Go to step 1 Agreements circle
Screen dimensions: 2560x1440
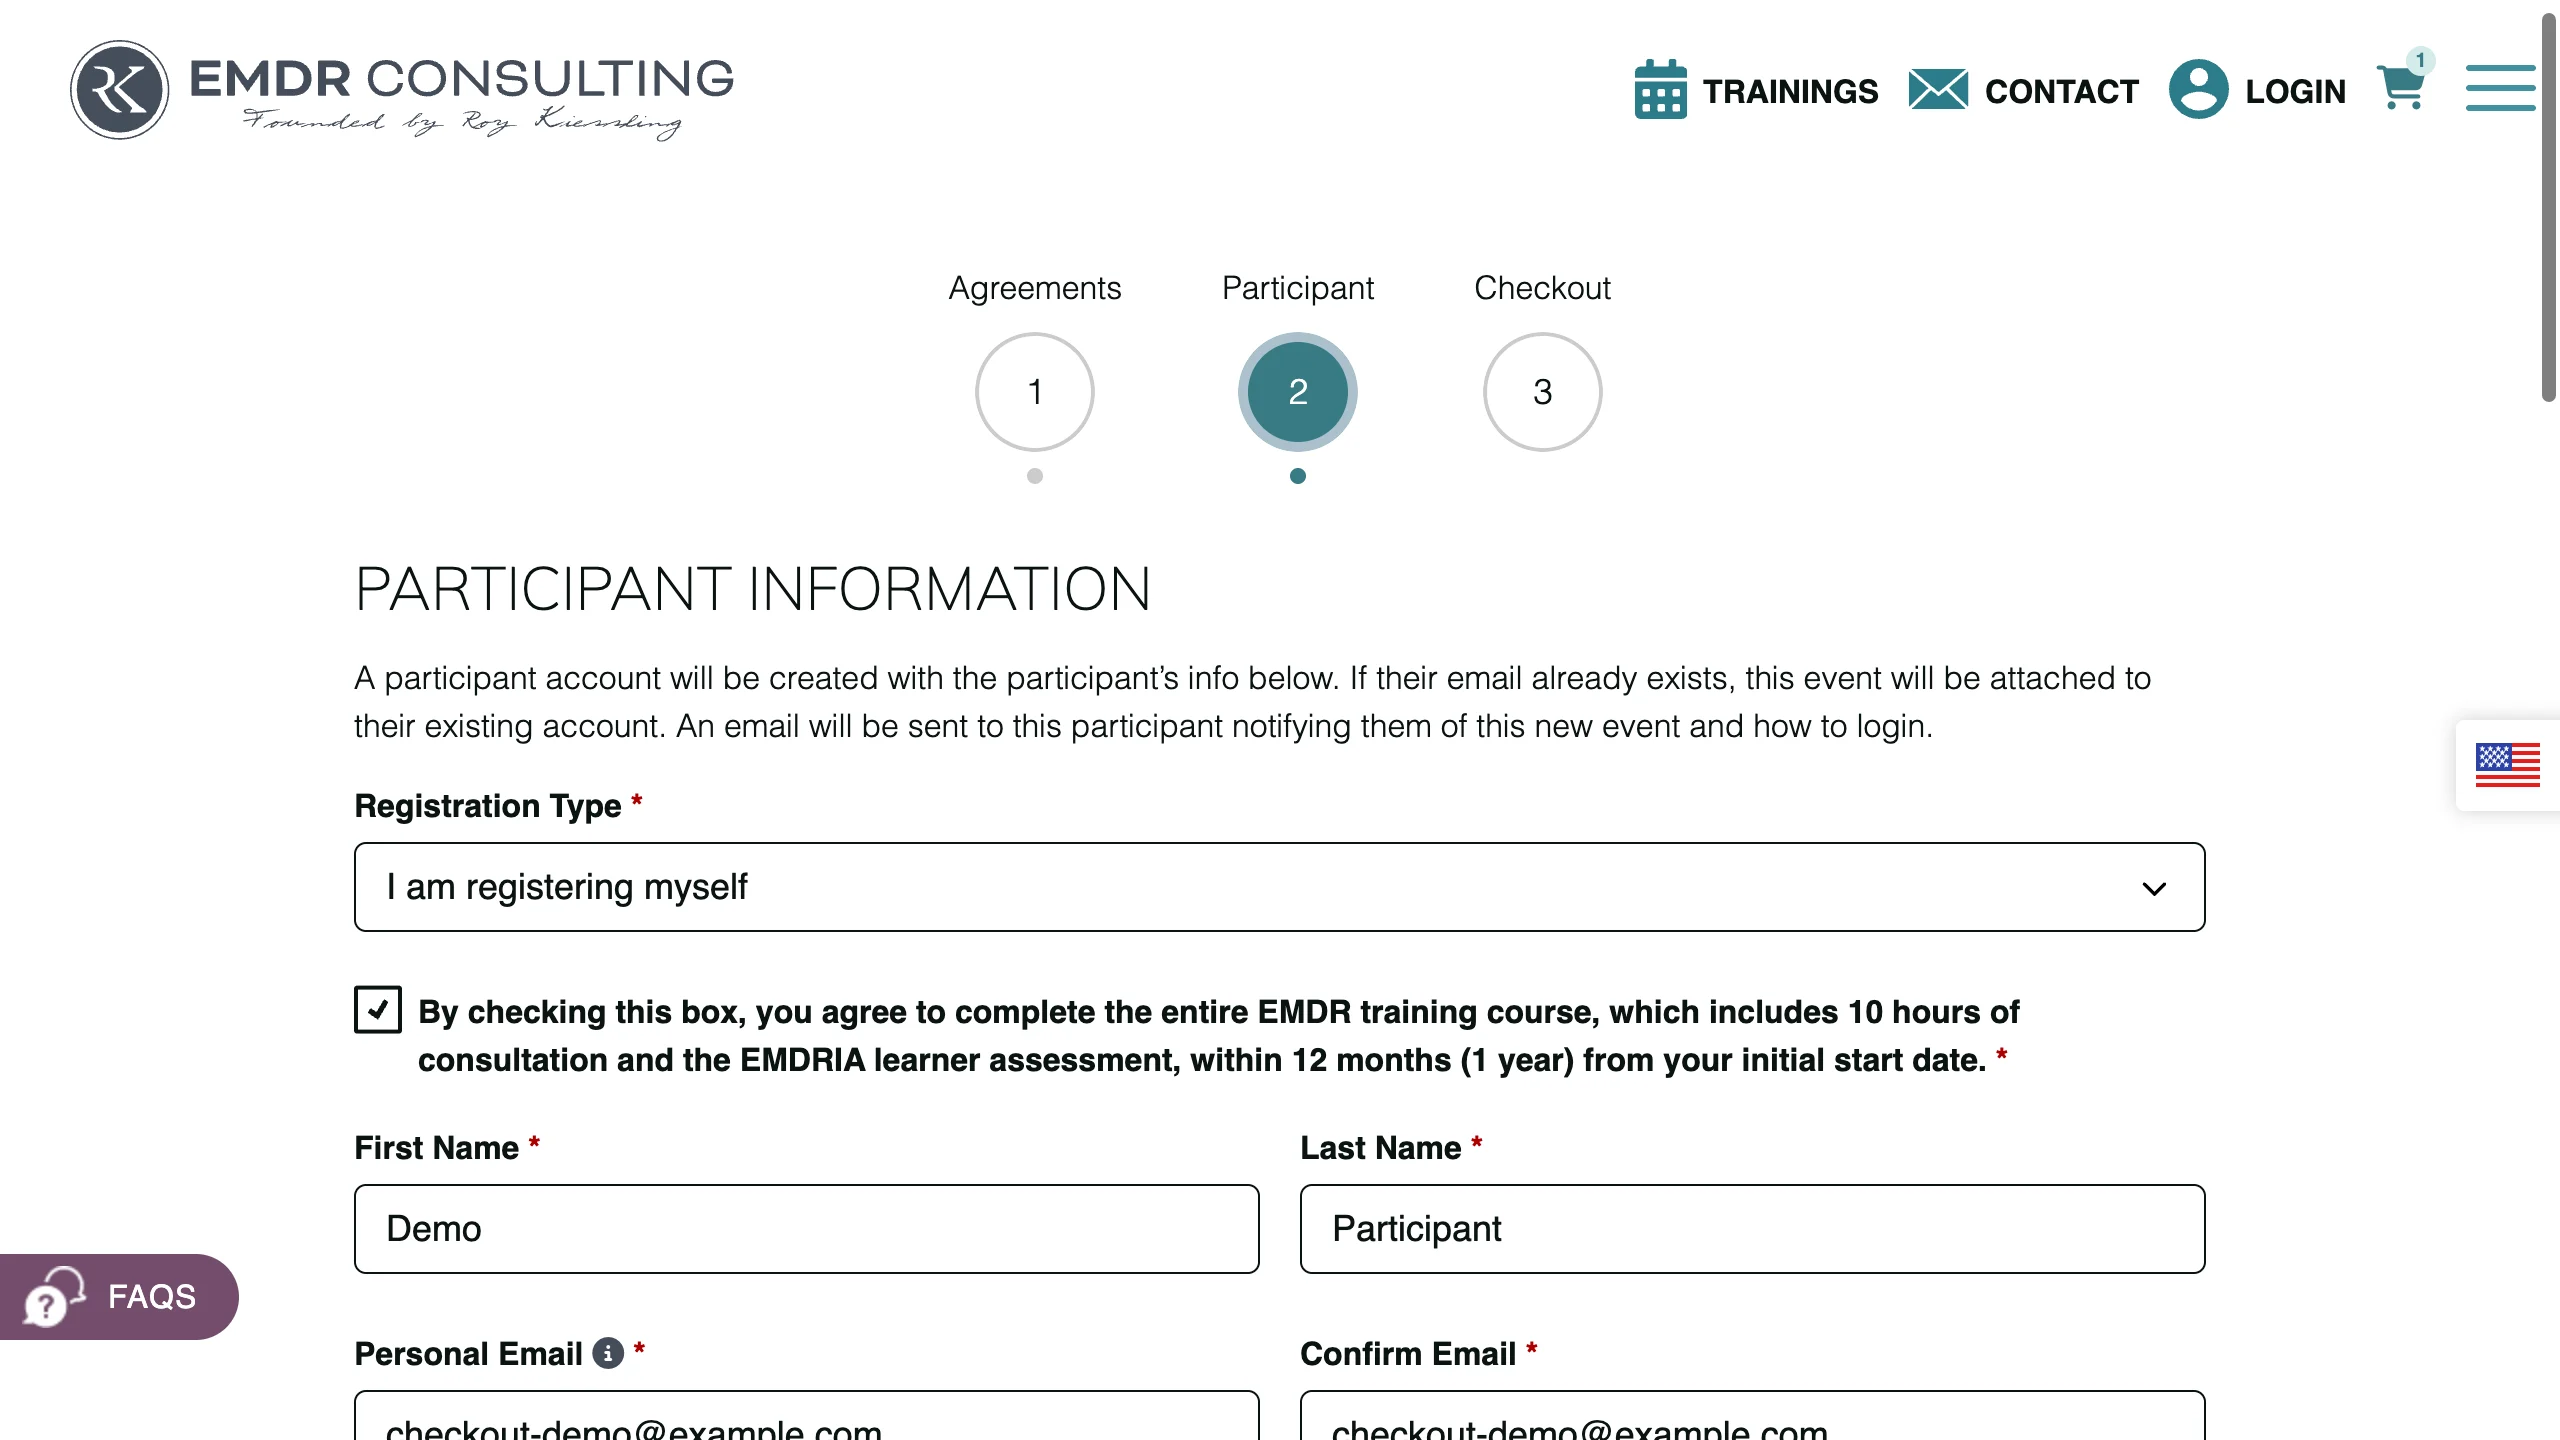coord(1034,392)
